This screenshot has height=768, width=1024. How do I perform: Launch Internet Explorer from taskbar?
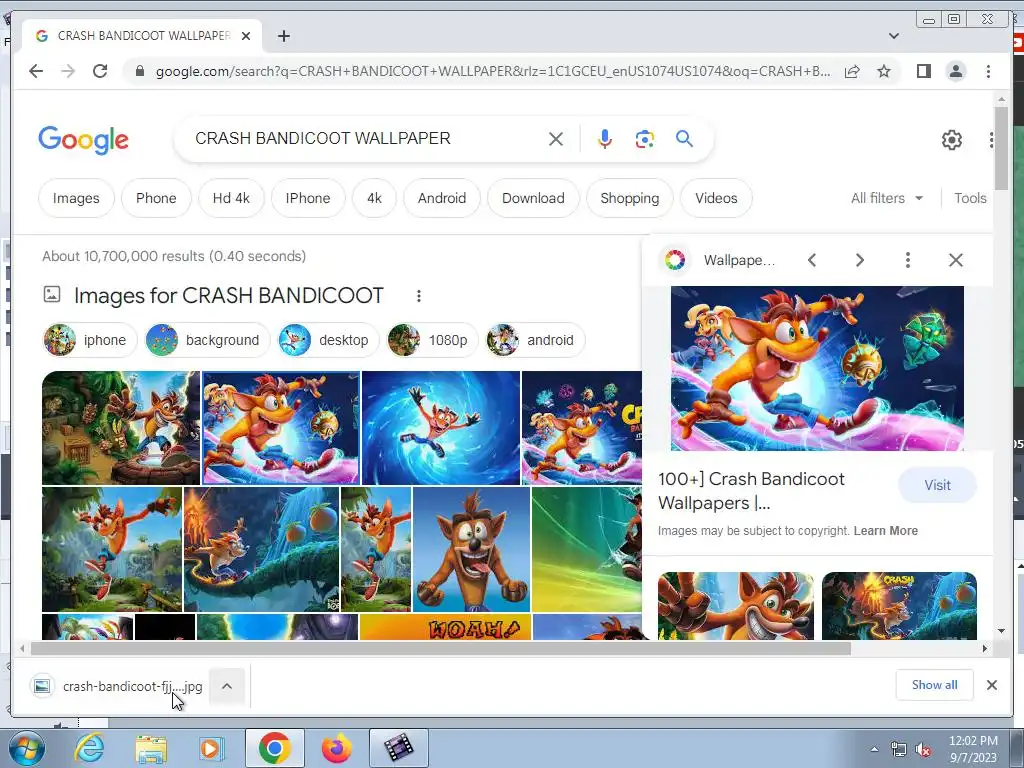pos(89,748)
